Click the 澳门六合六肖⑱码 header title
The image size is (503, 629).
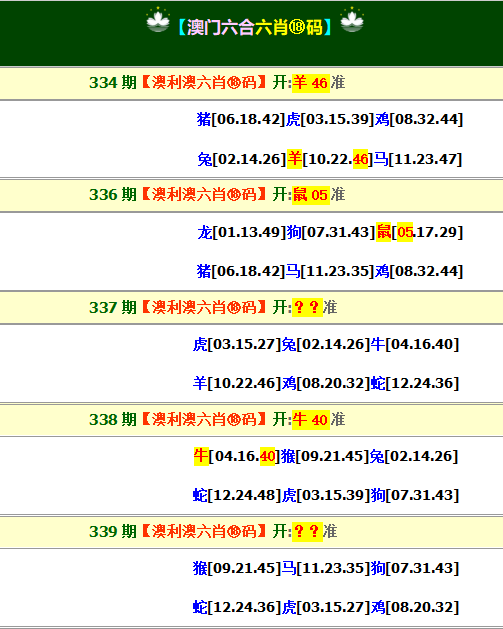click(255, 27)
